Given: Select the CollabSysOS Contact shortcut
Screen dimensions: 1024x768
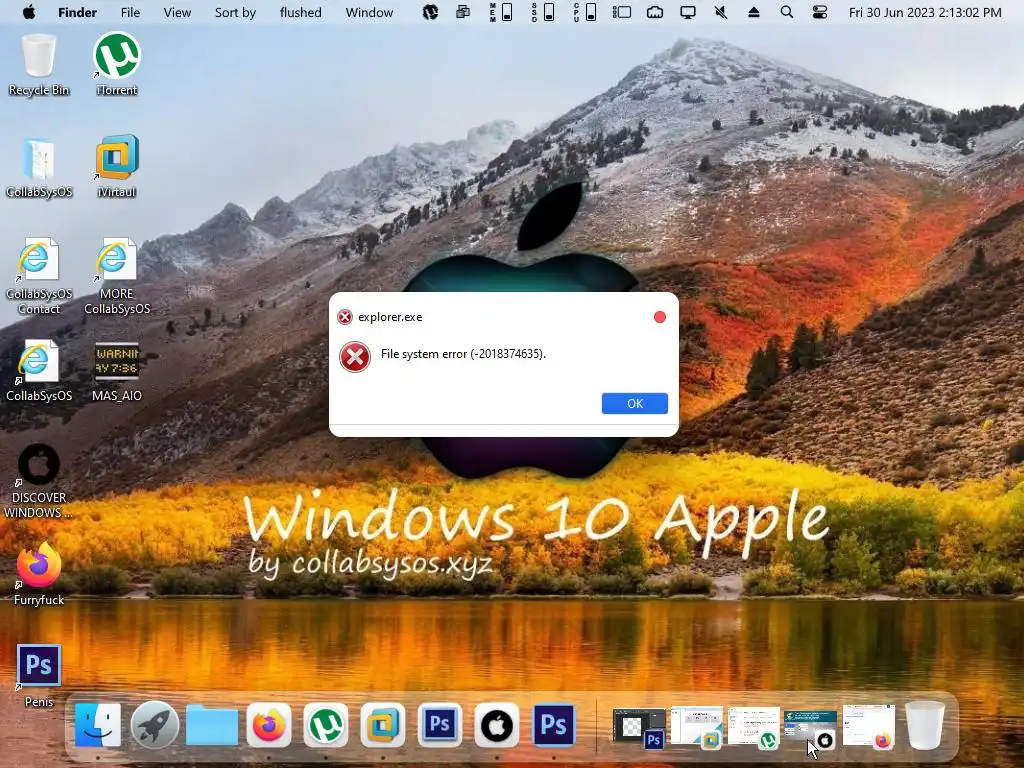Looking at the screenshot, I should point(39,276).
